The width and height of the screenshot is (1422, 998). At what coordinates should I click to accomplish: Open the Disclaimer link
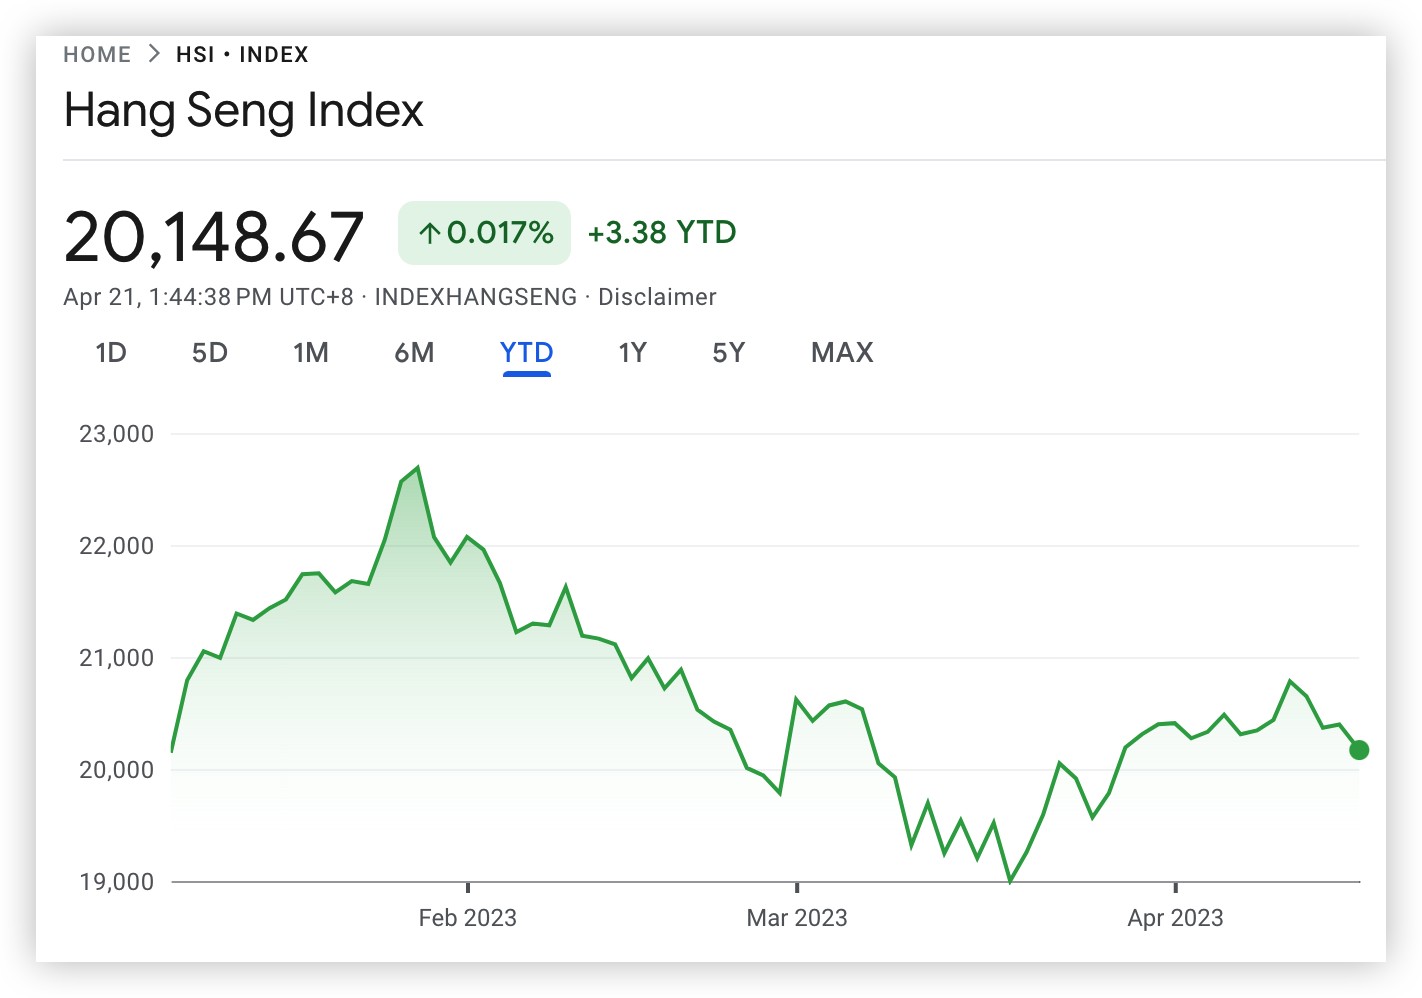(x=657, y=297)
